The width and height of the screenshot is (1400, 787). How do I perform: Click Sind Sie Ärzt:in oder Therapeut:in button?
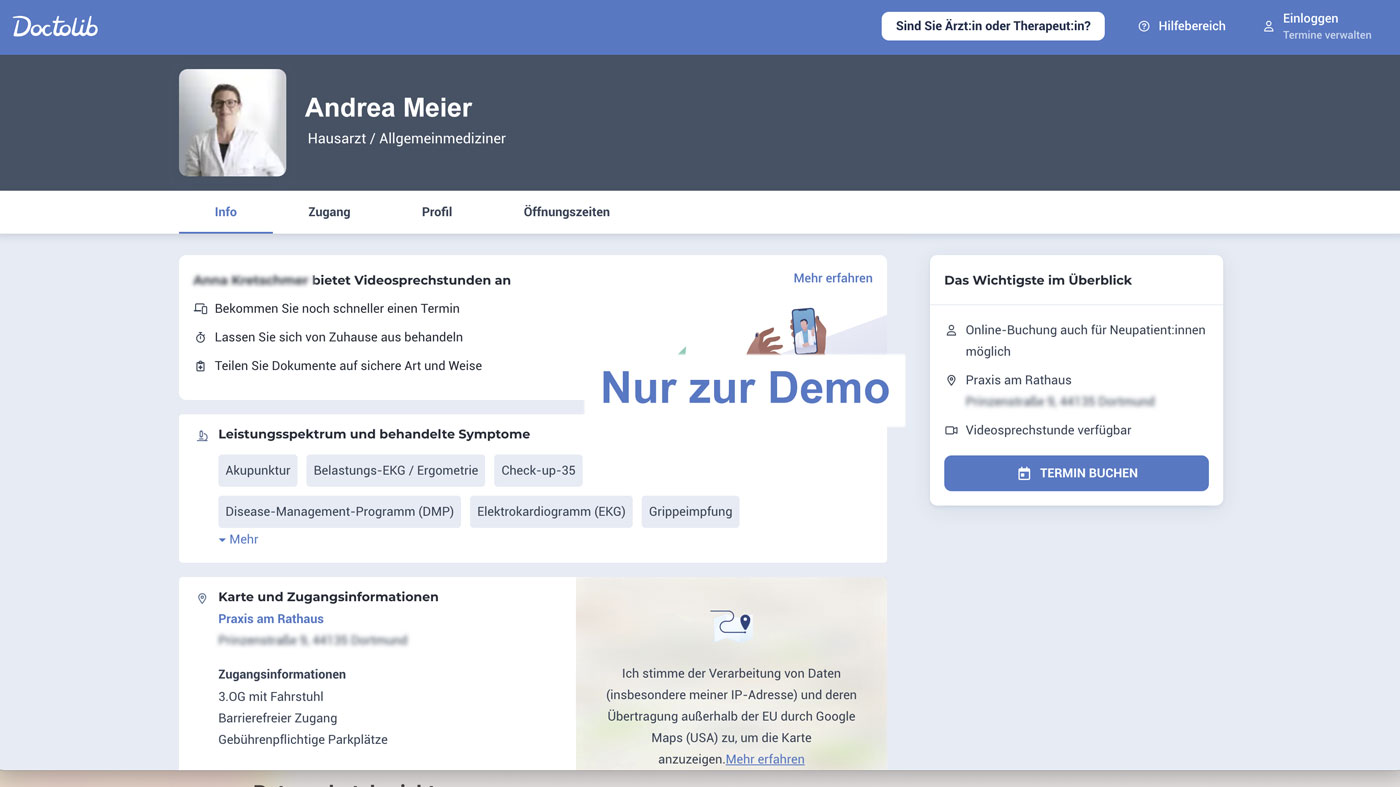(x=992, y=27)
